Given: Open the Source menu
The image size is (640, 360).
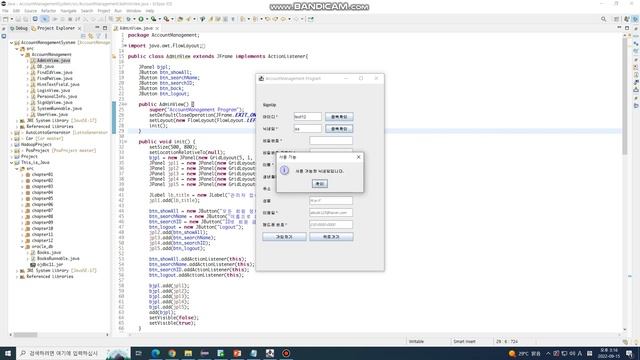Looking at the screenshot, I should pos(30,11).
